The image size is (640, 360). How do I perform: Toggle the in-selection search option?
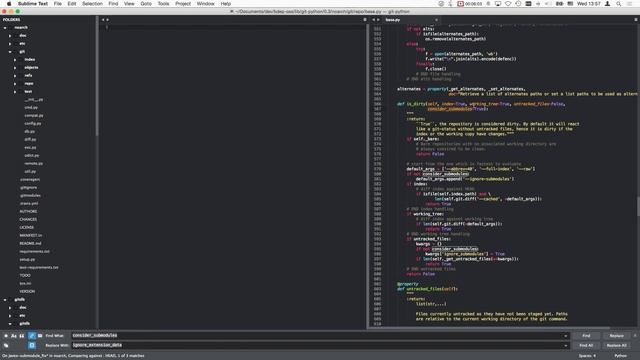pyautogui.click(x=40, y=336)
